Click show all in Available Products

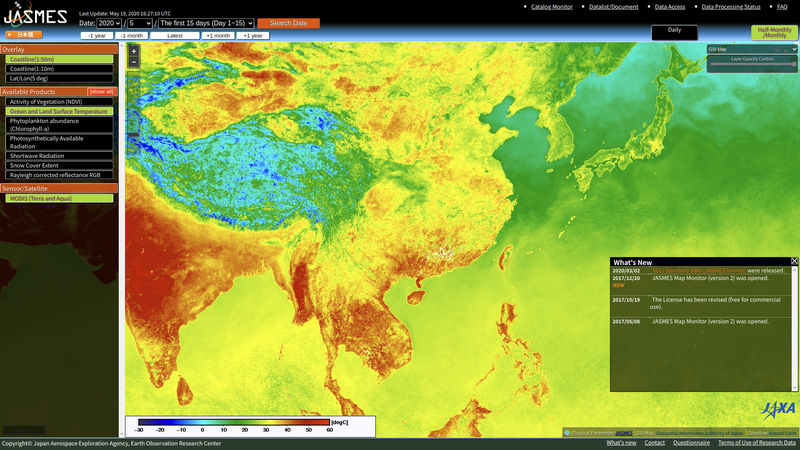pyautogui.click(x=102, y=91)
